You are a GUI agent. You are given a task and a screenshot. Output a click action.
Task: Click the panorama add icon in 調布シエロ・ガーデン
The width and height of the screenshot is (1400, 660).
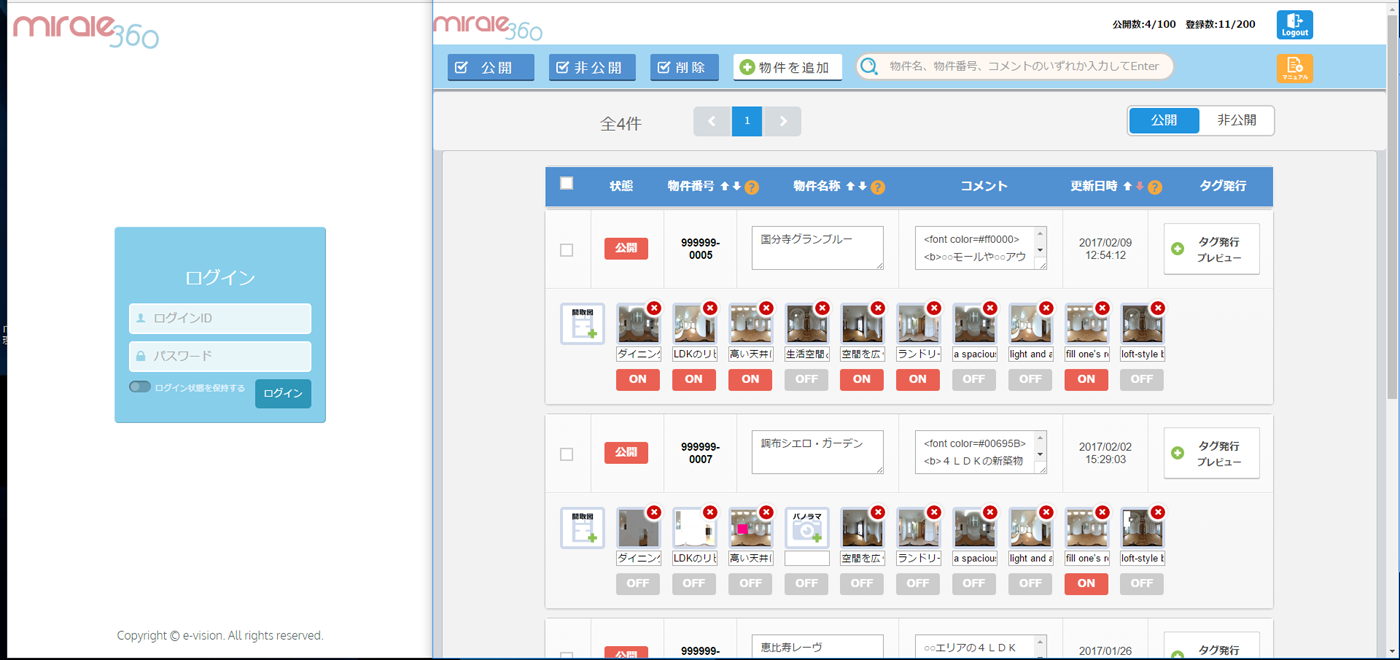coord(806,528)
